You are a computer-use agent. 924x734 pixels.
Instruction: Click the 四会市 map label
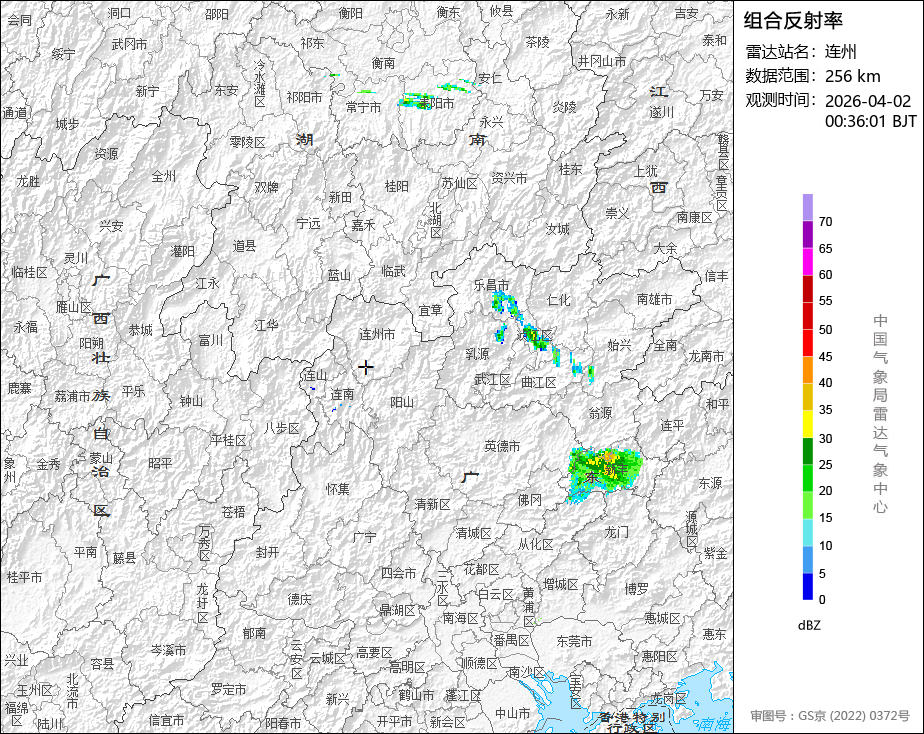tap(398, 573)
